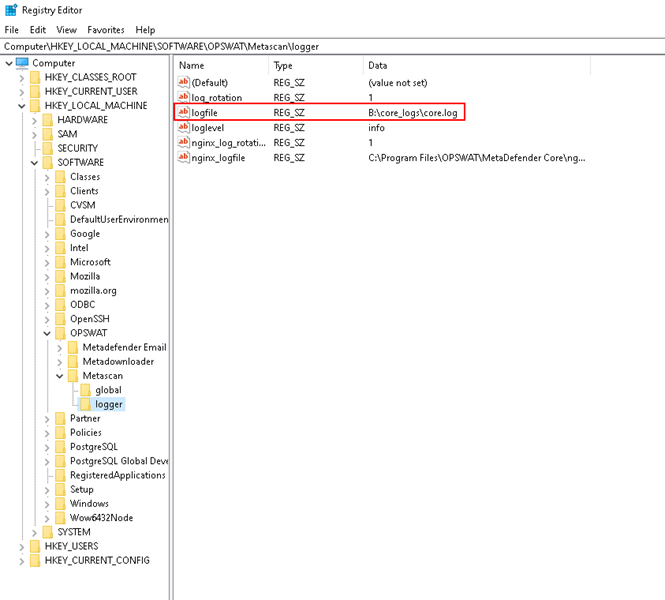665x600 pixels.
Task: Select the (Default) value string icon
Action: [183, 82]
